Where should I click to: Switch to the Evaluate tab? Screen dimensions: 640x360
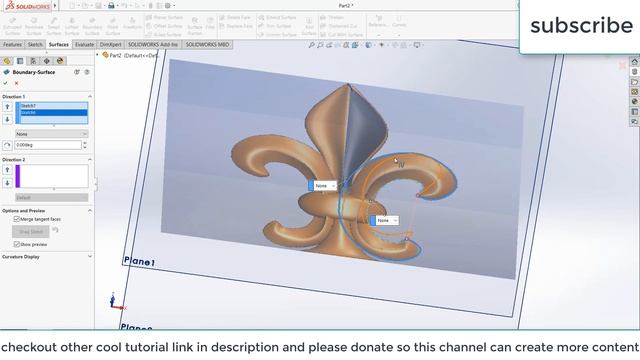point(84,44)
